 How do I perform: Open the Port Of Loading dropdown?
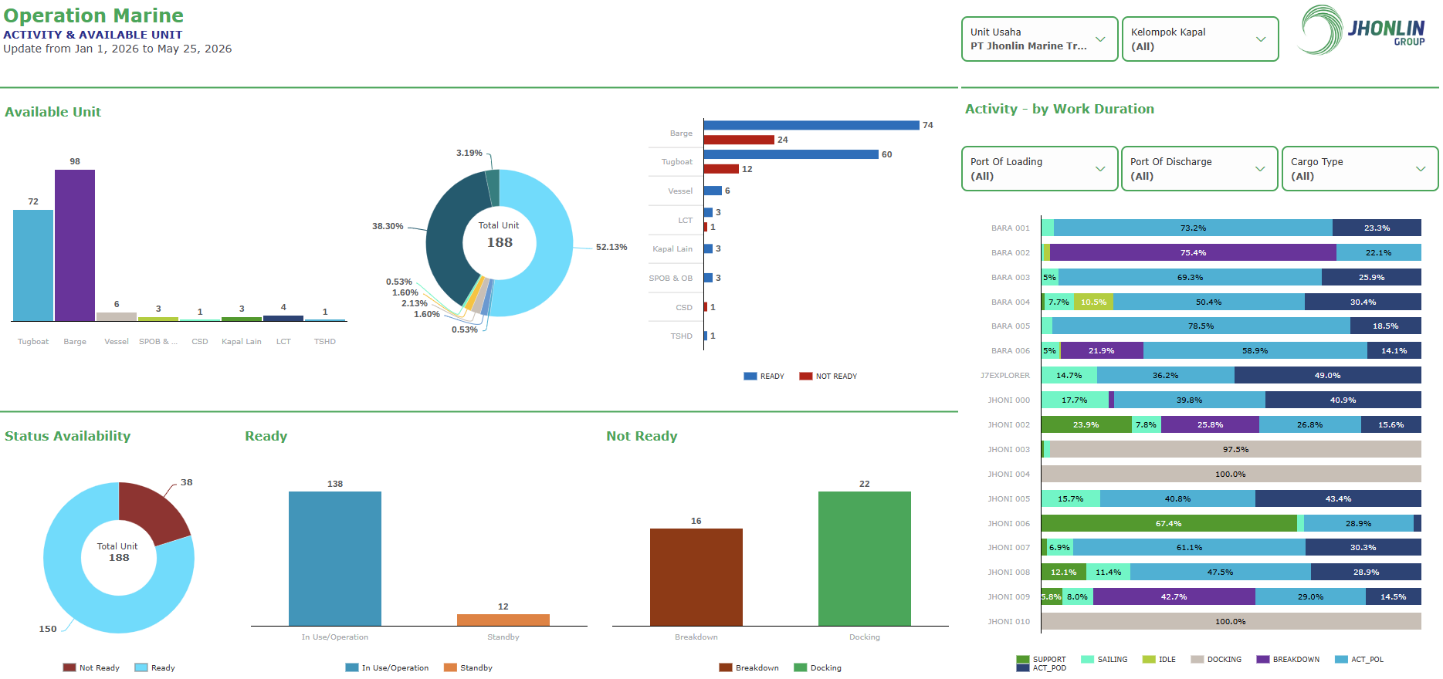[x=1040, y=169]
